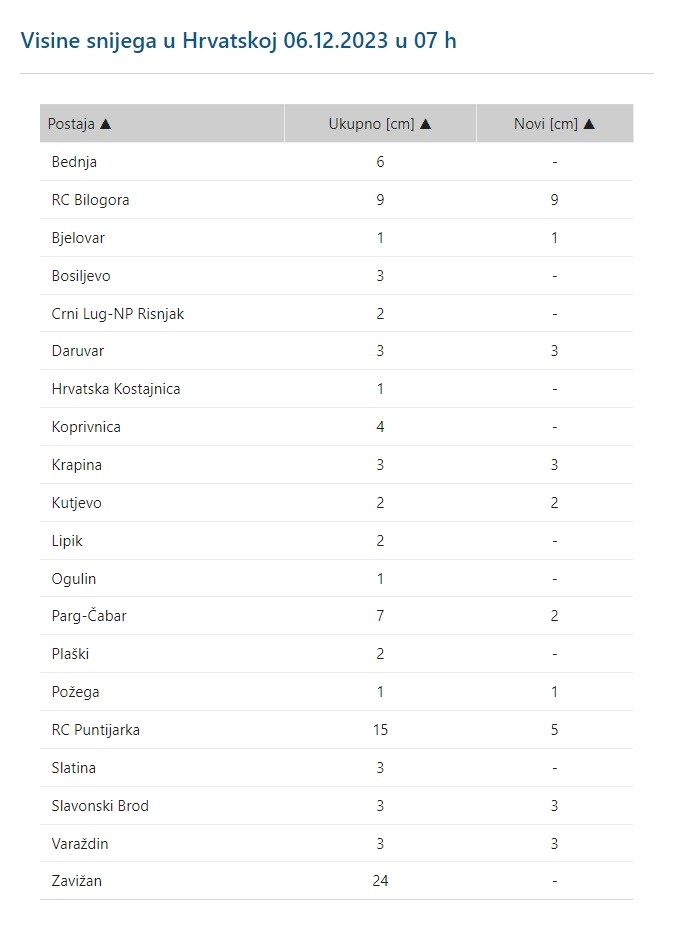Click the Koprivnica station name
This screenshot has width=676, height=928.
point(86,427)
